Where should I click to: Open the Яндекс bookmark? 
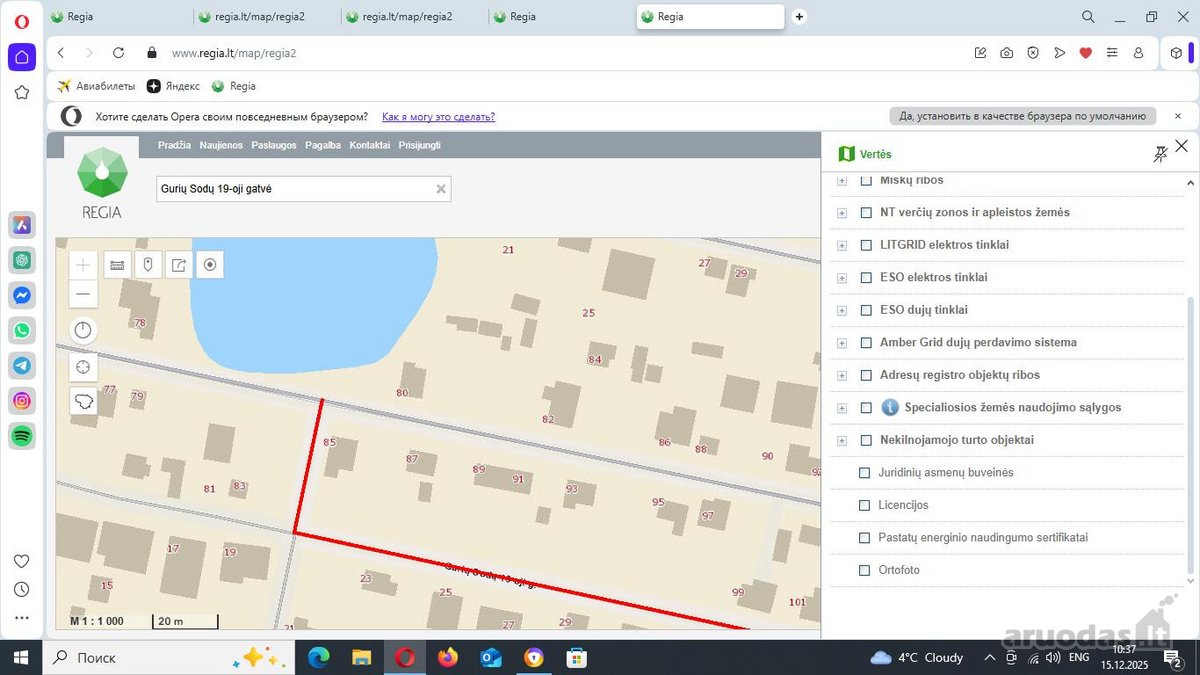(174, 86)
